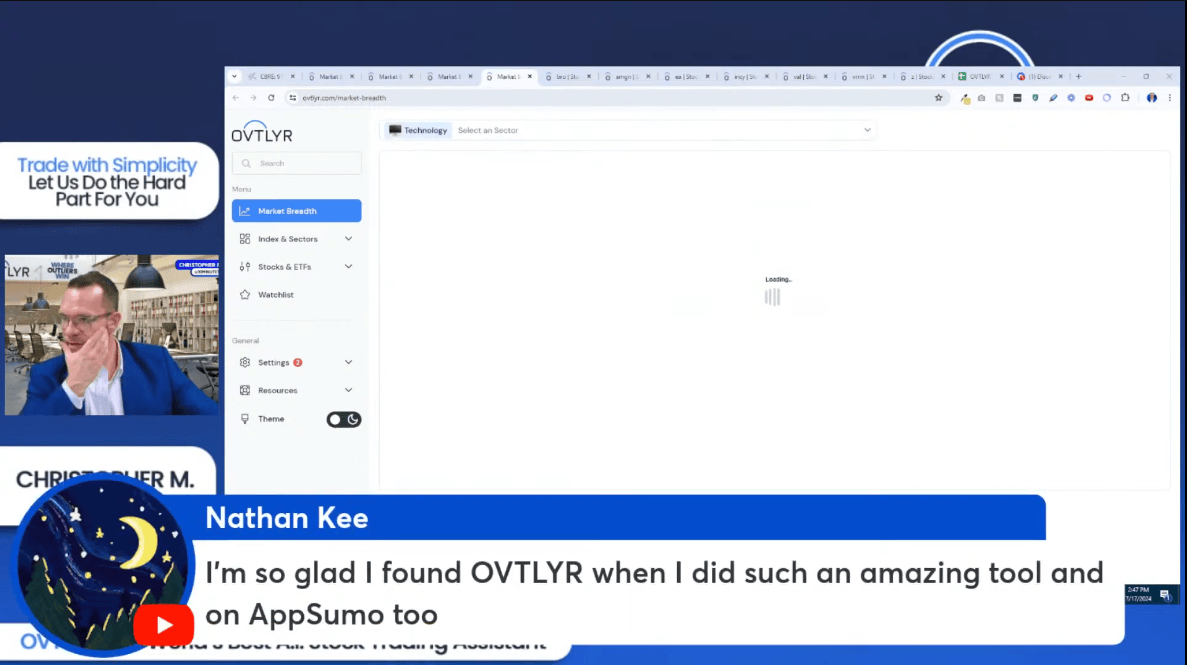Select the Market Breadth menu item
The image size is (1187, 665).
(x=297, y=211)
